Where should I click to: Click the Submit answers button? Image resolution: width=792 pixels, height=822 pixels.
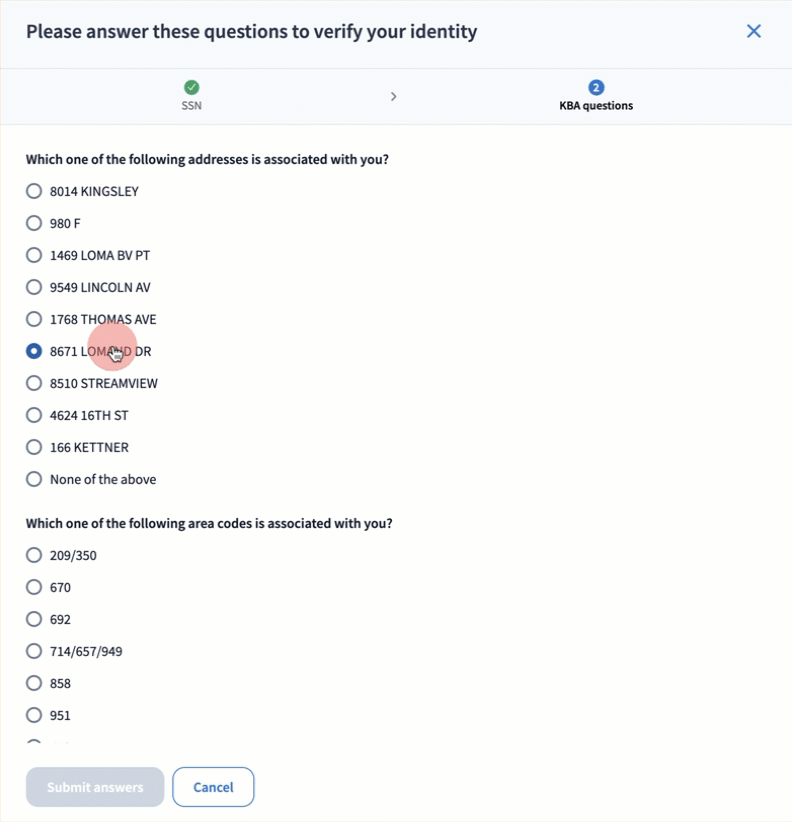click(x=95, y=787)
